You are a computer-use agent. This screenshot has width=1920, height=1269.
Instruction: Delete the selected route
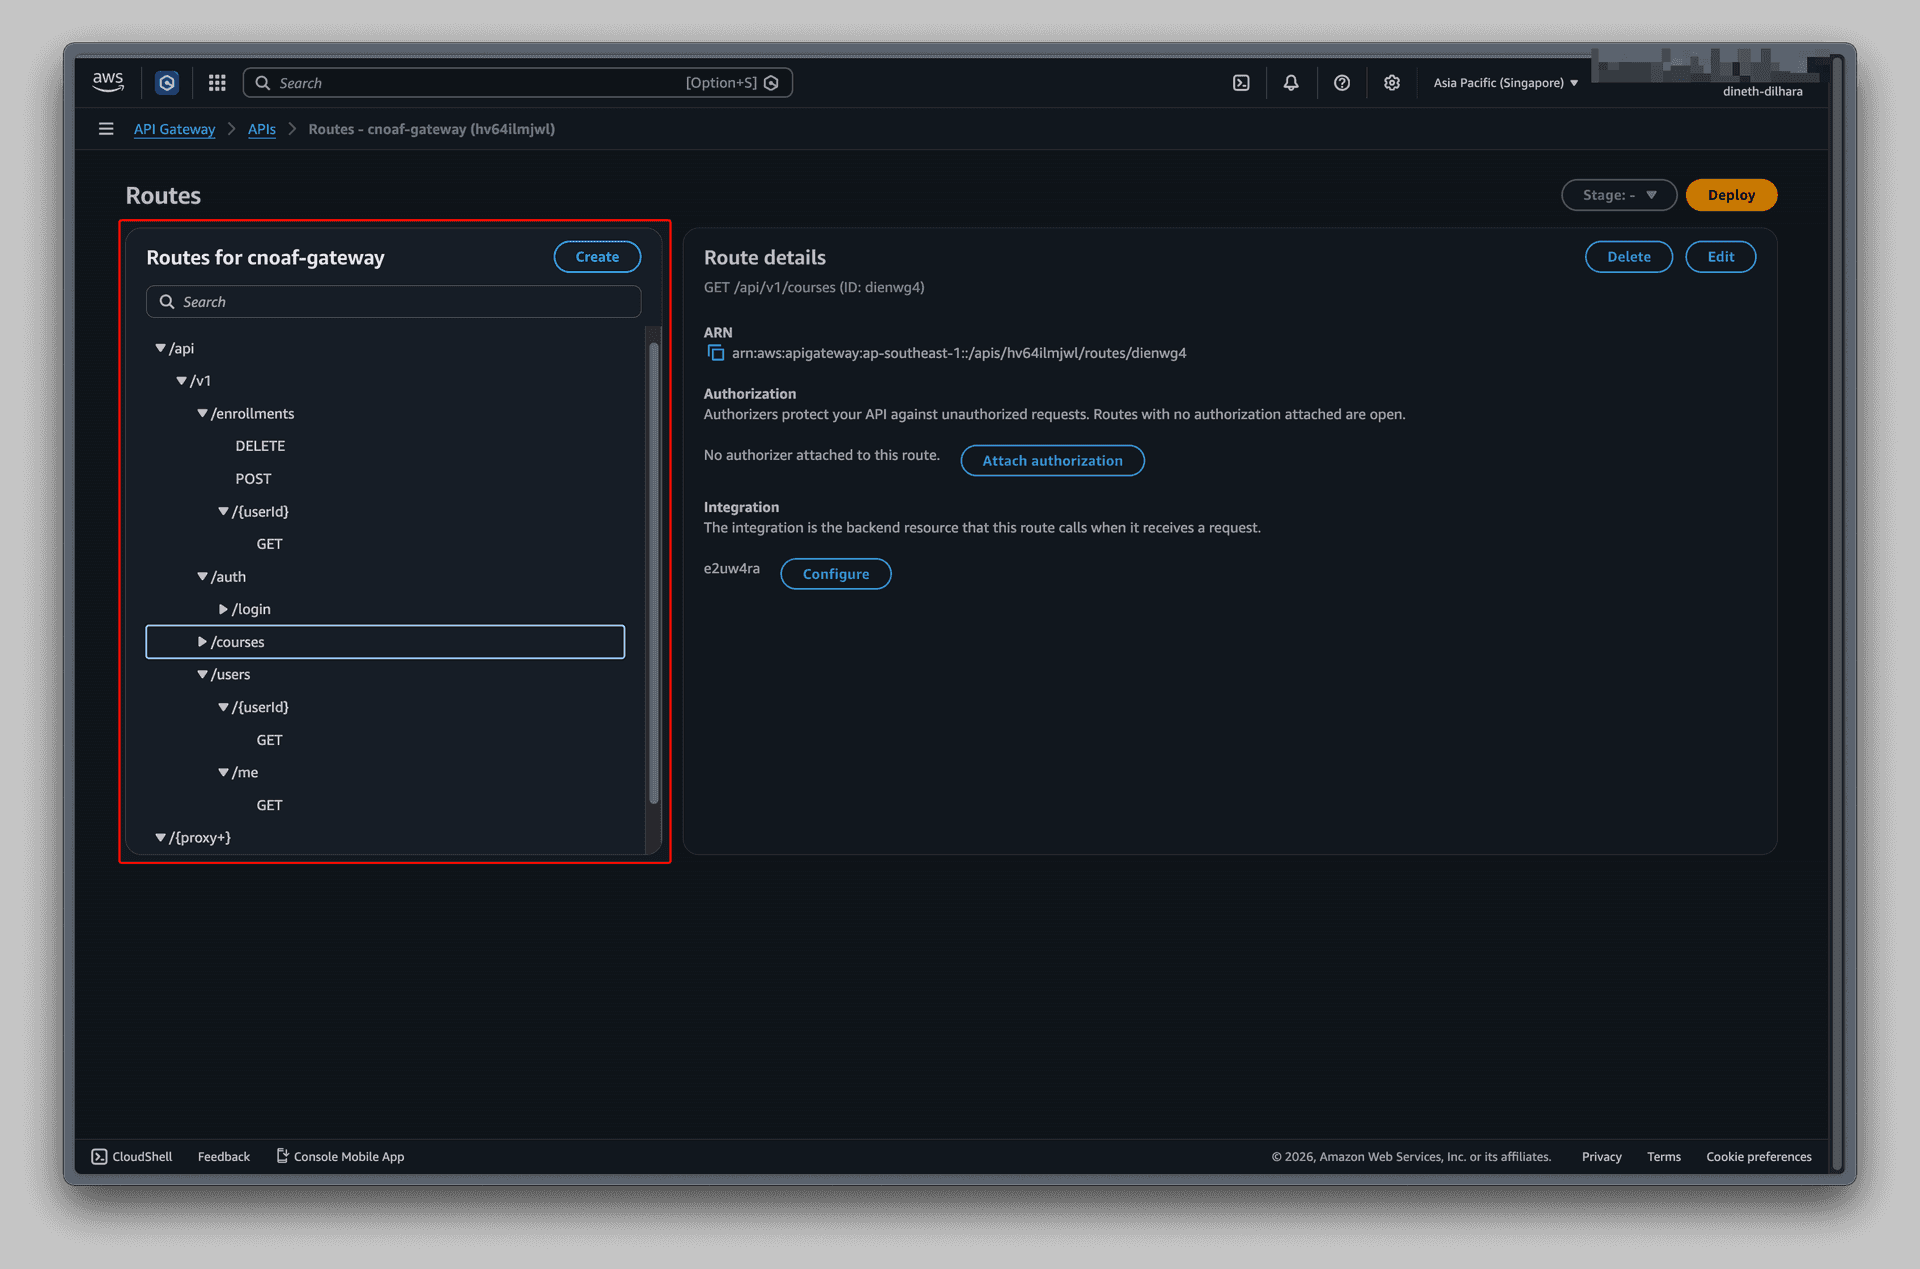pyautogui.click(x=1628, y=257)
